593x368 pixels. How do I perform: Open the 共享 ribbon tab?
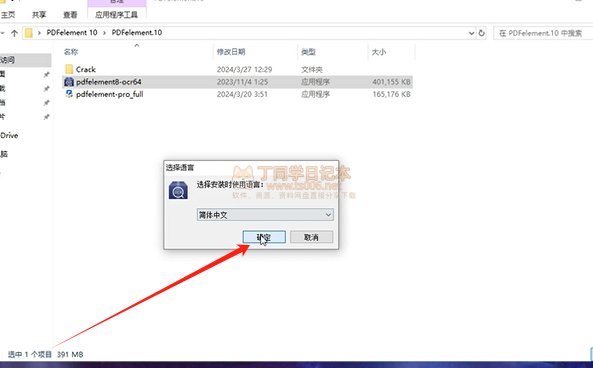pyautogui.click(x=39, y=15)
